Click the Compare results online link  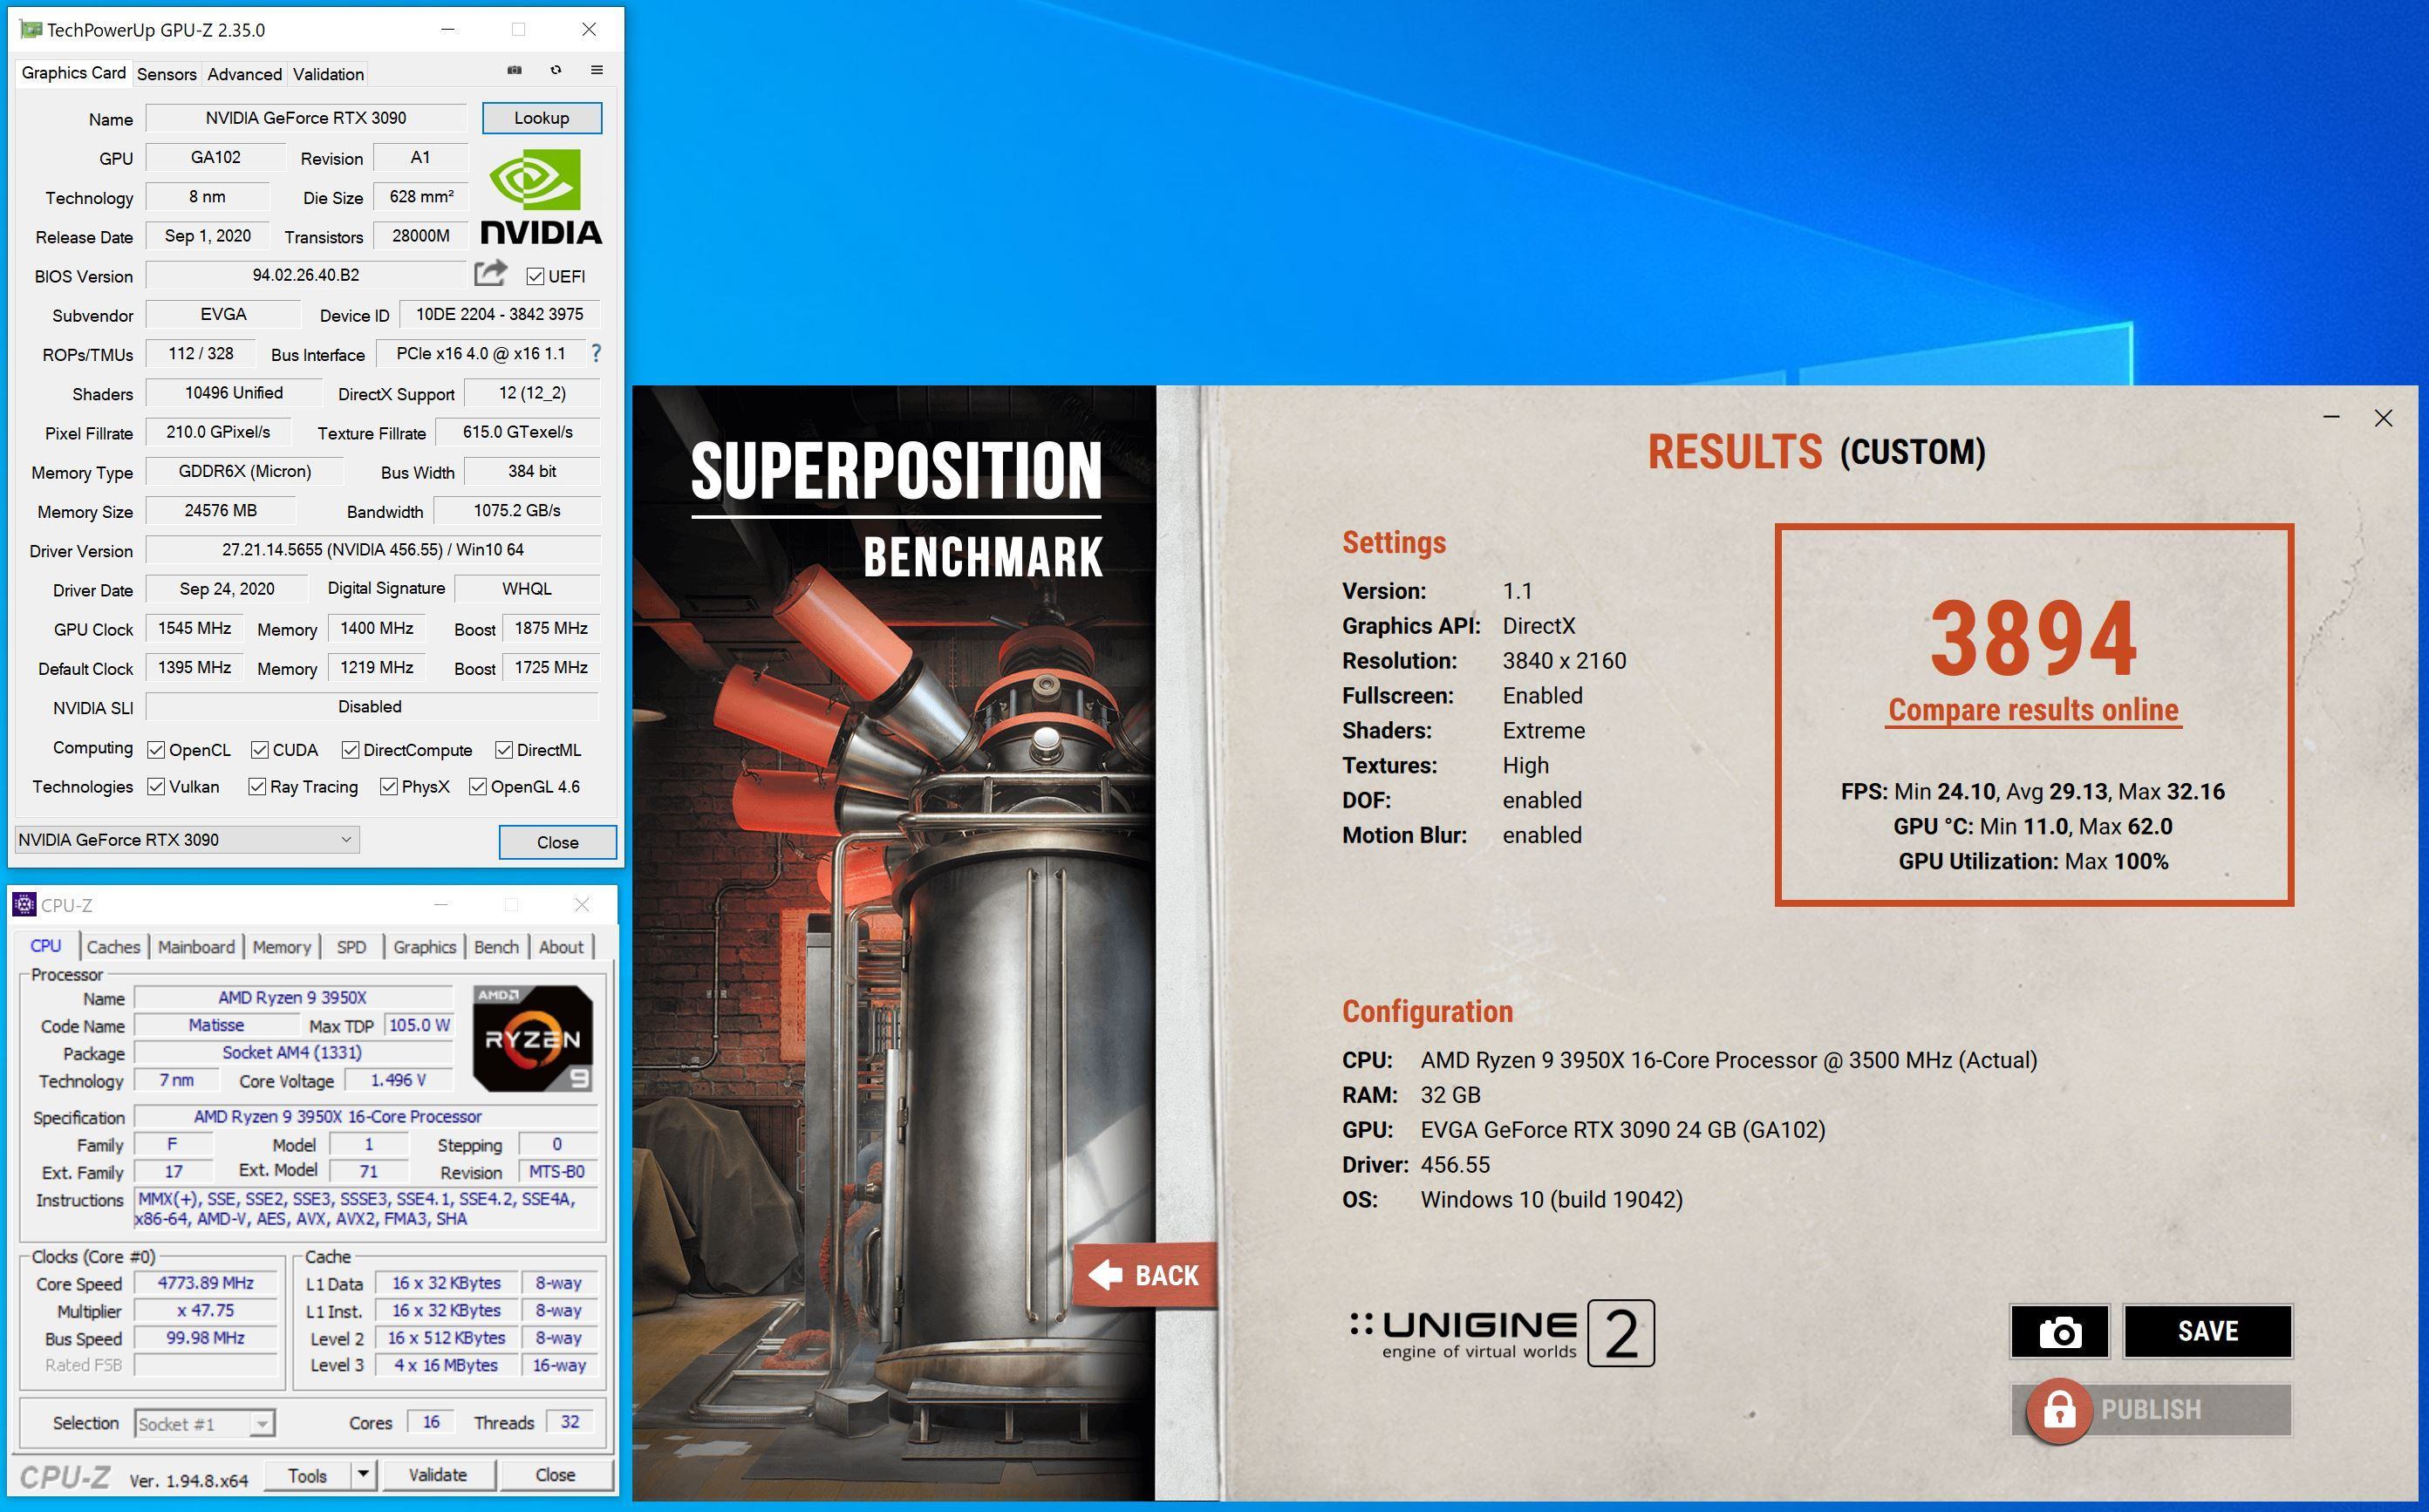pos(2033,710)
